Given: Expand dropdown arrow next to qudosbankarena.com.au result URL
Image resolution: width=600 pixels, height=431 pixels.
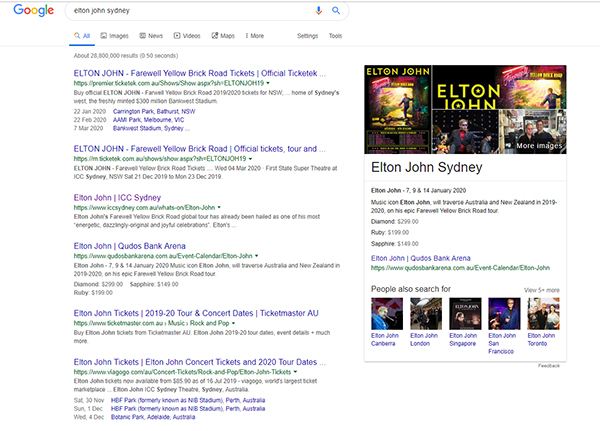Looking at the screenshot, I should (256, 256).
